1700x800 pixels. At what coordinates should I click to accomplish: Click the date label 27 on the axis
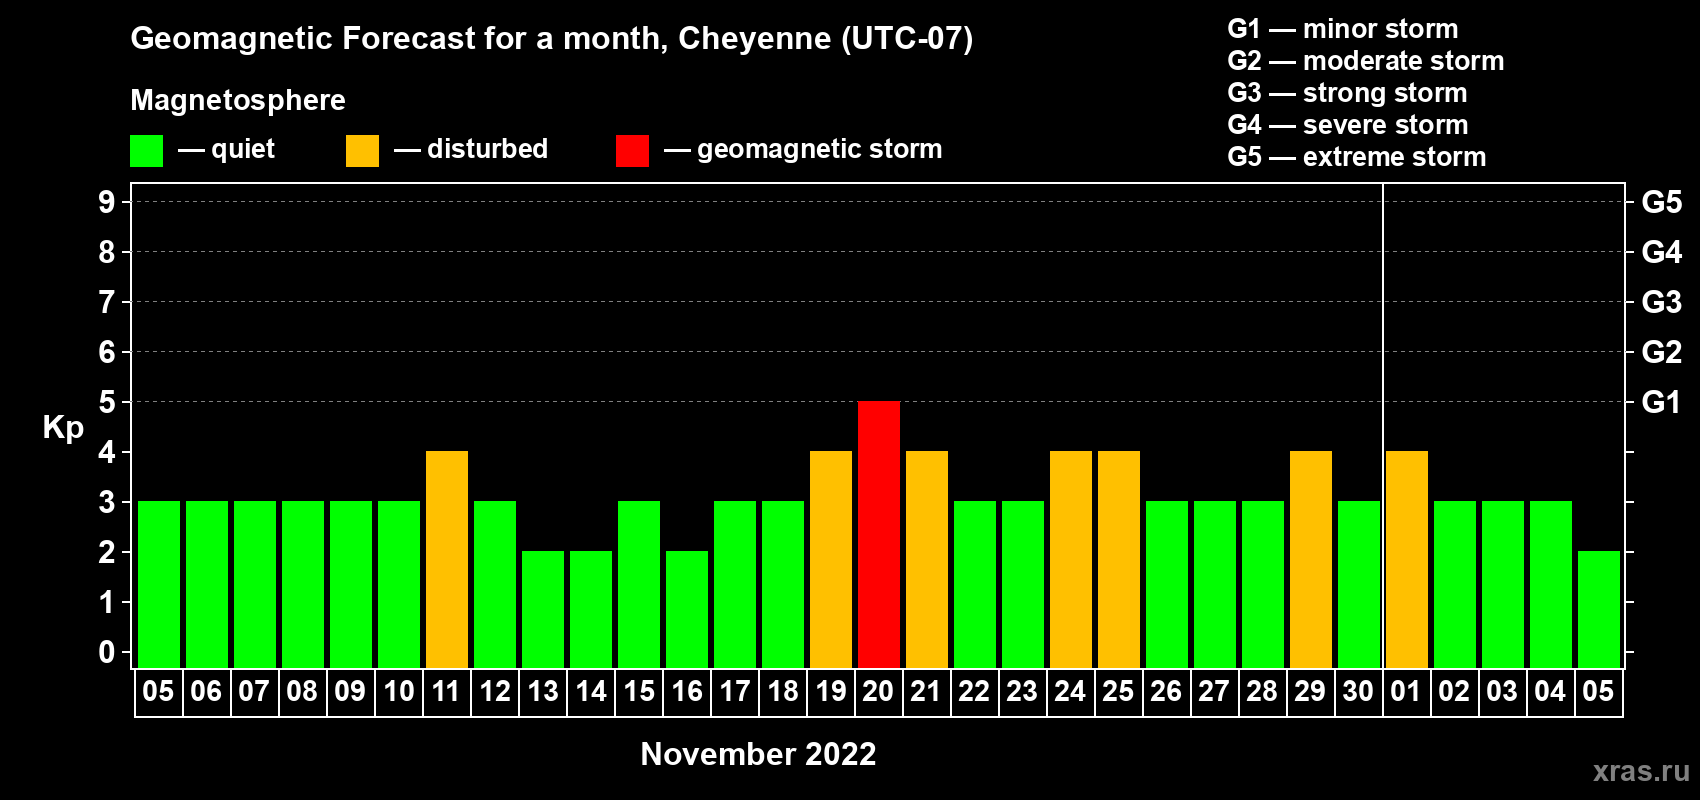[x=1214, y=691]
